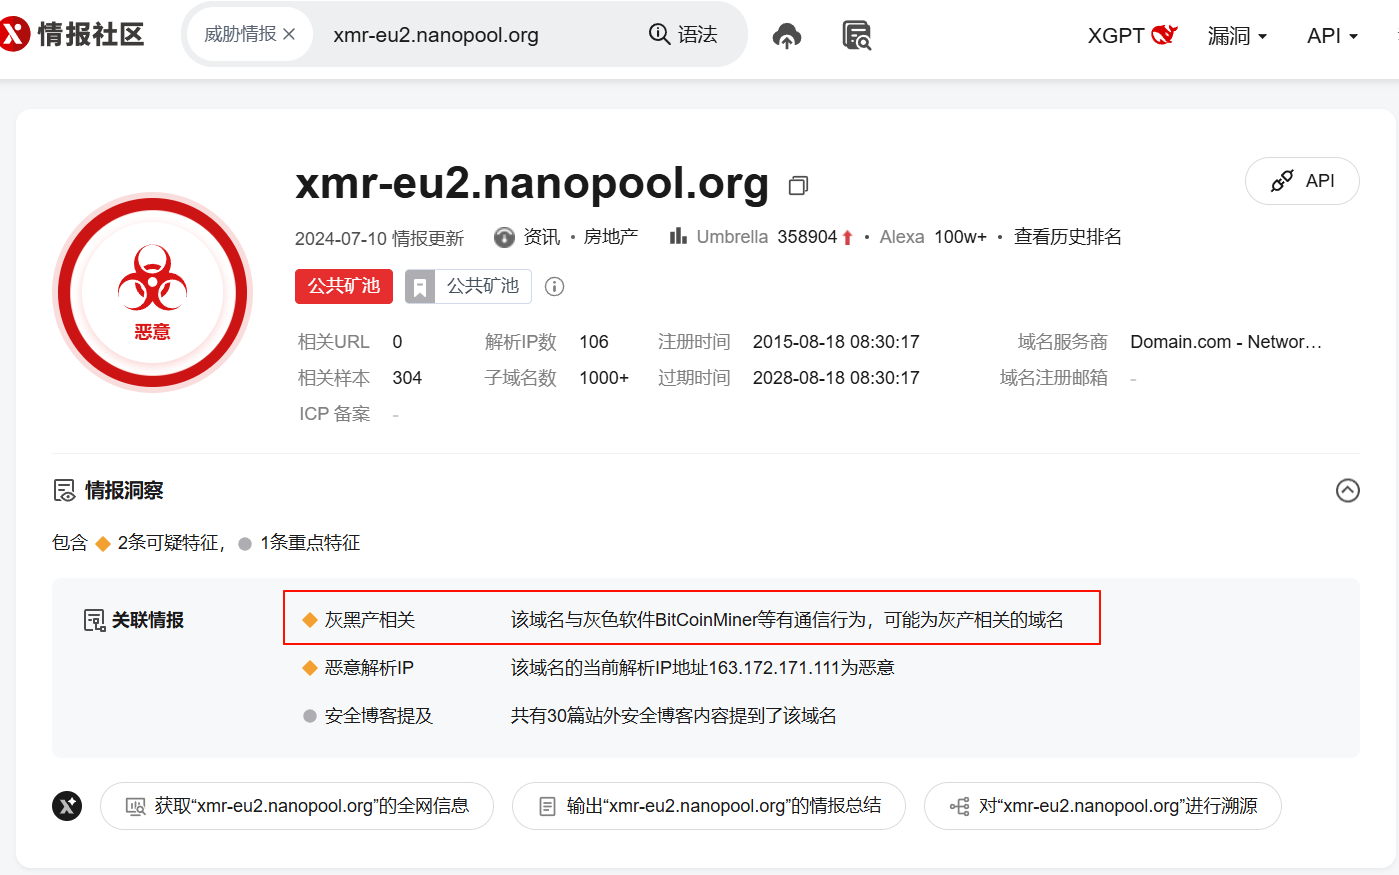Viewport: 1399px width, 875px height.
Task: Copy the domain name with the copy icon
Action: 798,185
